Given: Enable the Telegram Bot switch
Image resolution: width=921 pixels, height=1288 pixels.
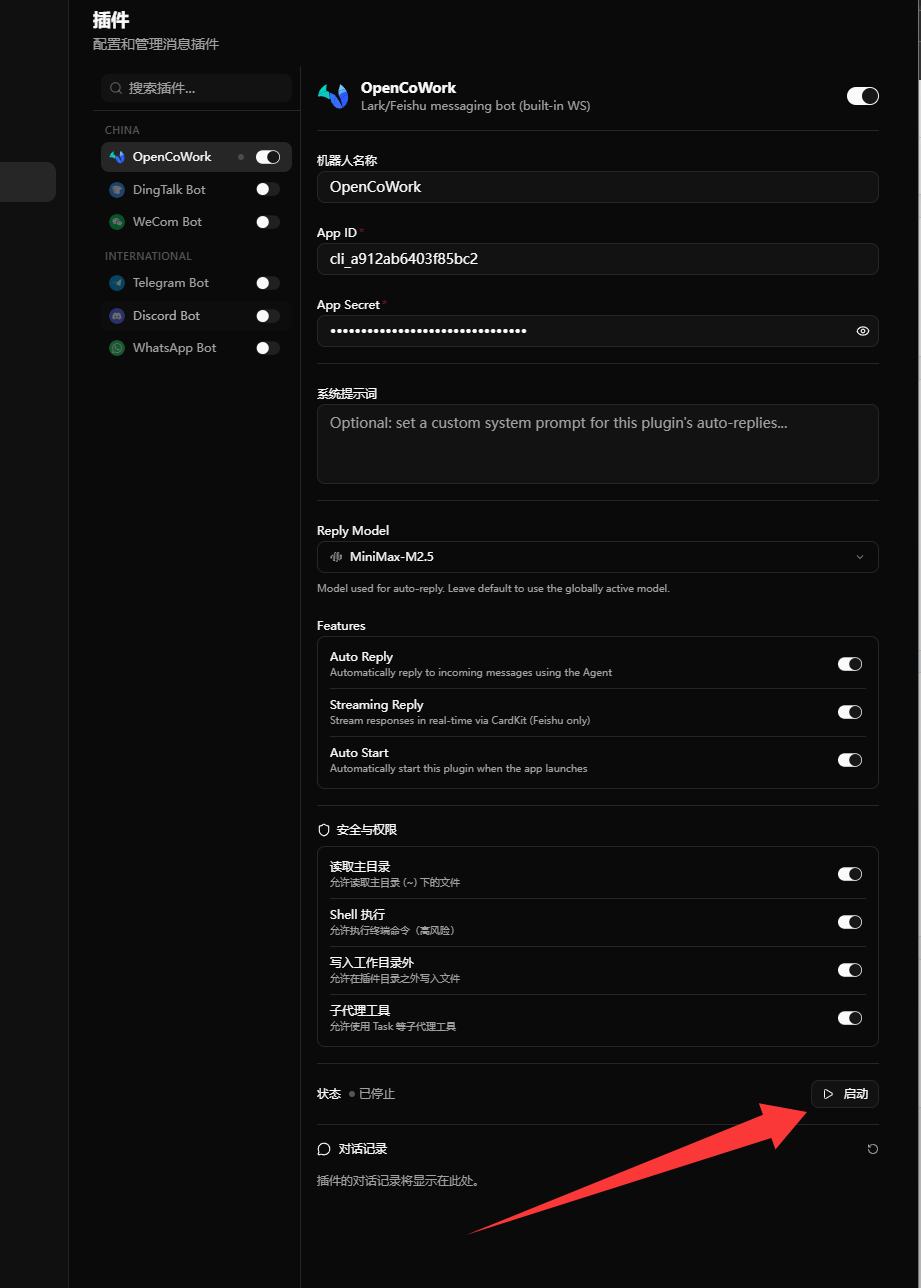Looking at the screenshot, I should [x=268, y=283].
